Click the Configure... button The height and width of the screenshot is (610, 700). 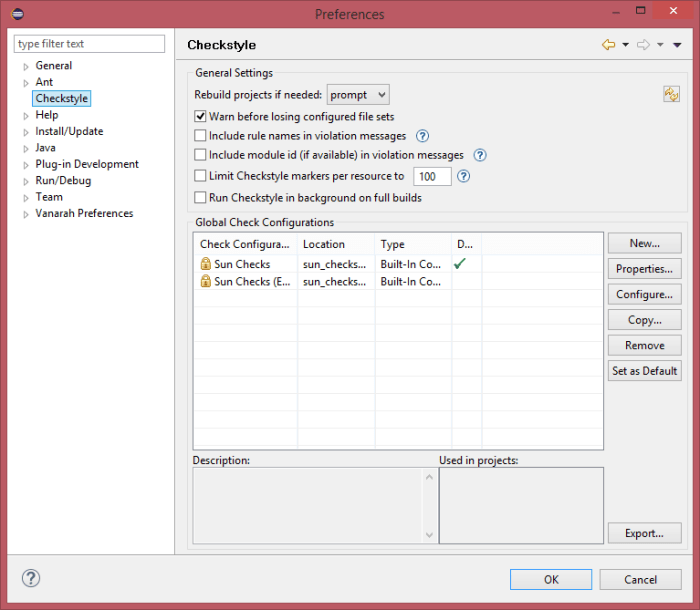click(x=645, y=294)
